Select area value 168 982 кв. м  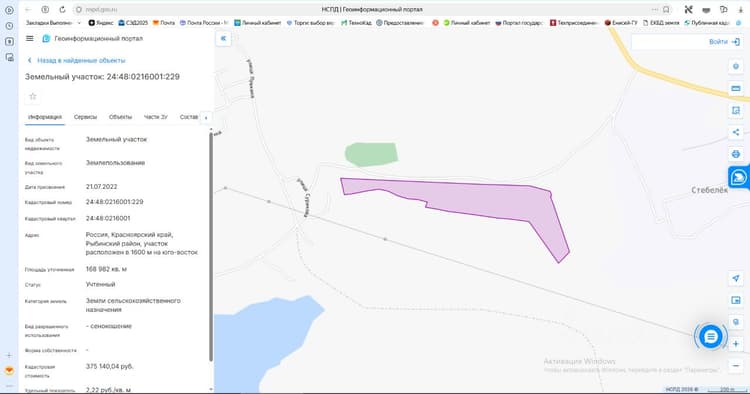[x=106, y=269]
